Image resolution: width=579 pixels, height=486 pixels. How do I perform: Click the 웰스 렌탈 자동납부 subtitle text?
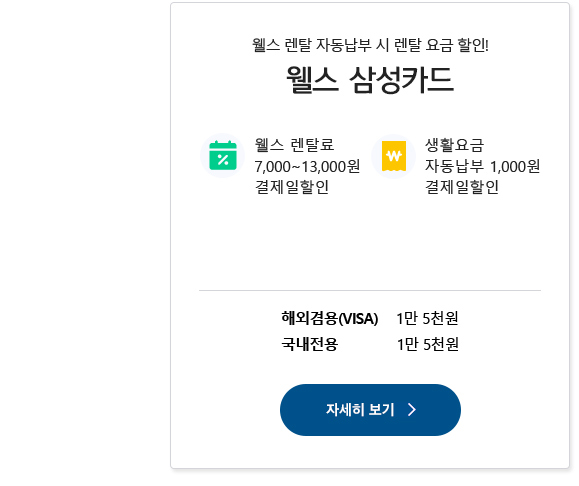click(x=370, y=45)
